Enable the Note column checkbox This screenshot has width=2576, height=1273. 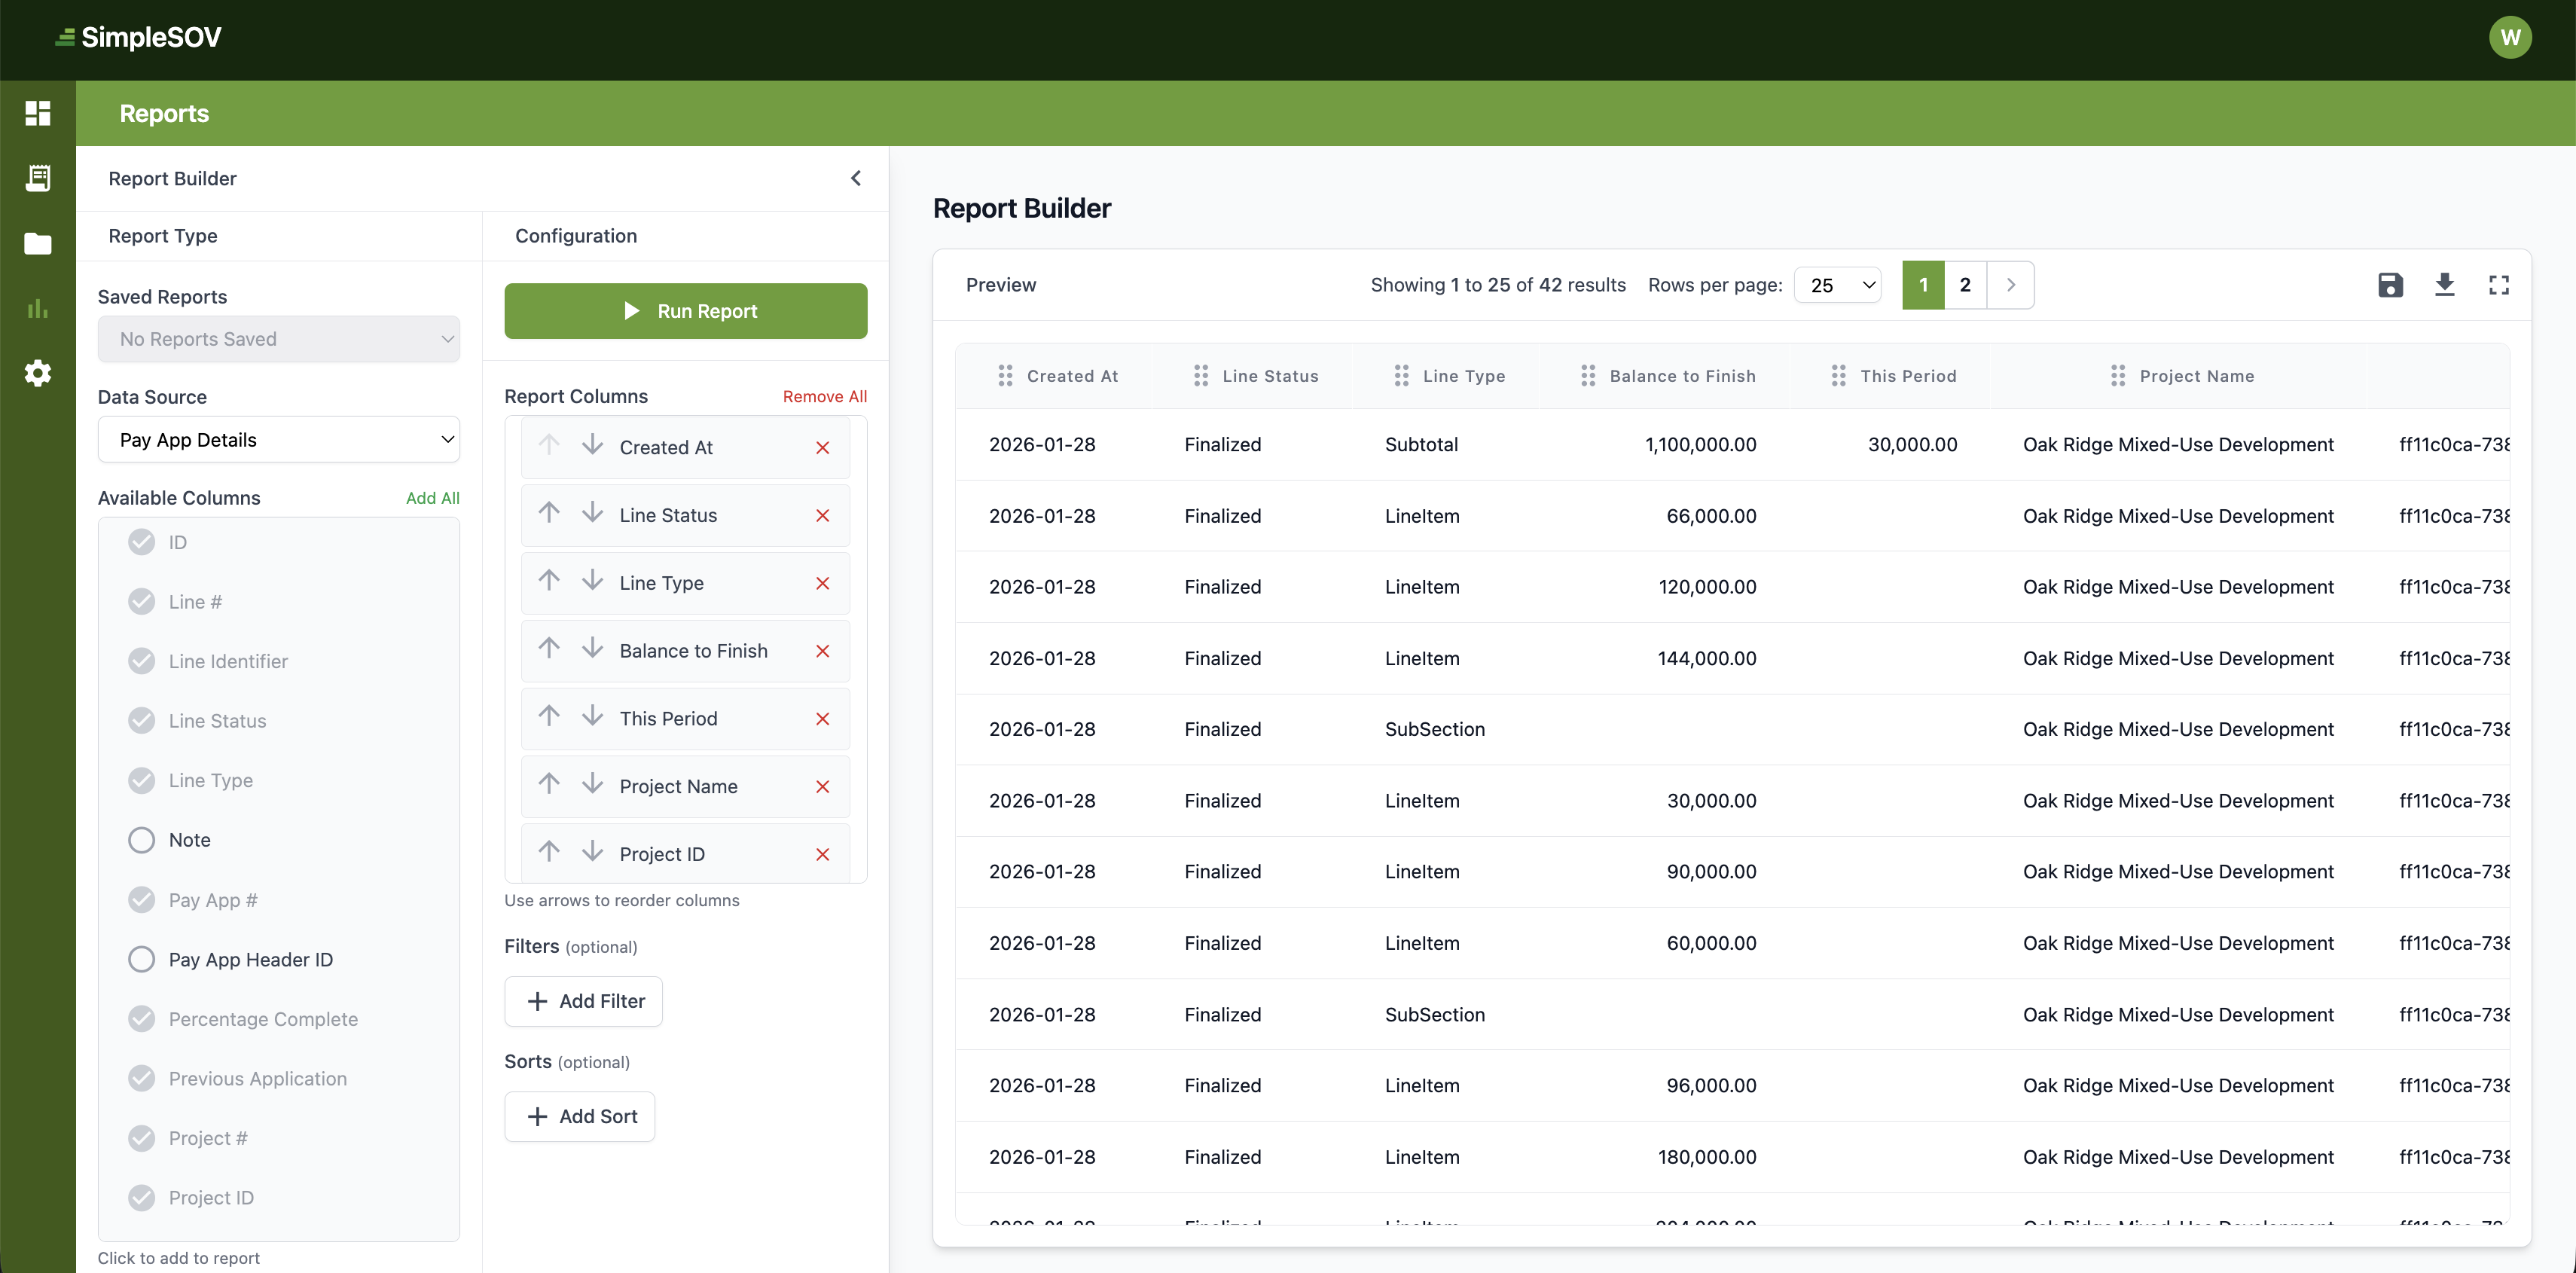(x=142, y=839)
